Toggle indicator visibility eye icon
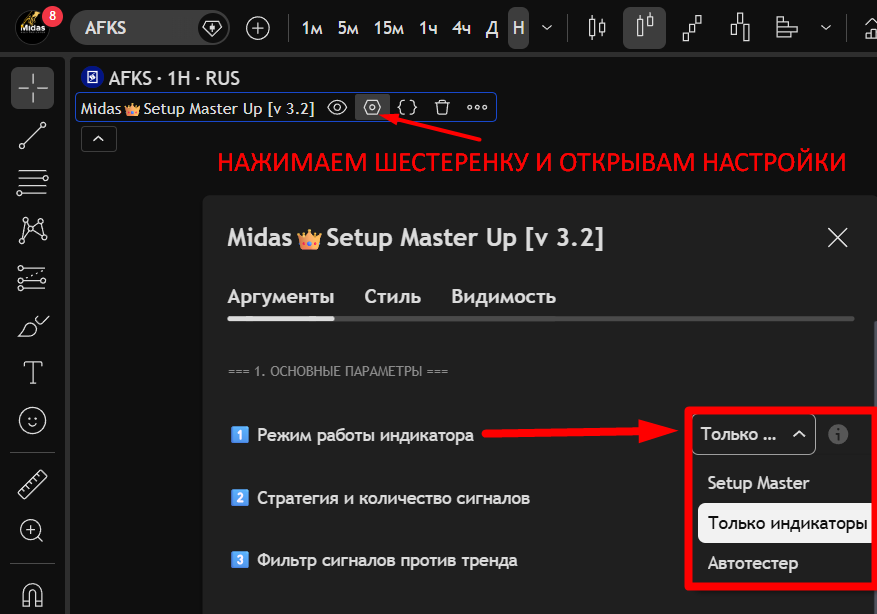The height and width of the screenshot is (614, 877). (338, 107)
